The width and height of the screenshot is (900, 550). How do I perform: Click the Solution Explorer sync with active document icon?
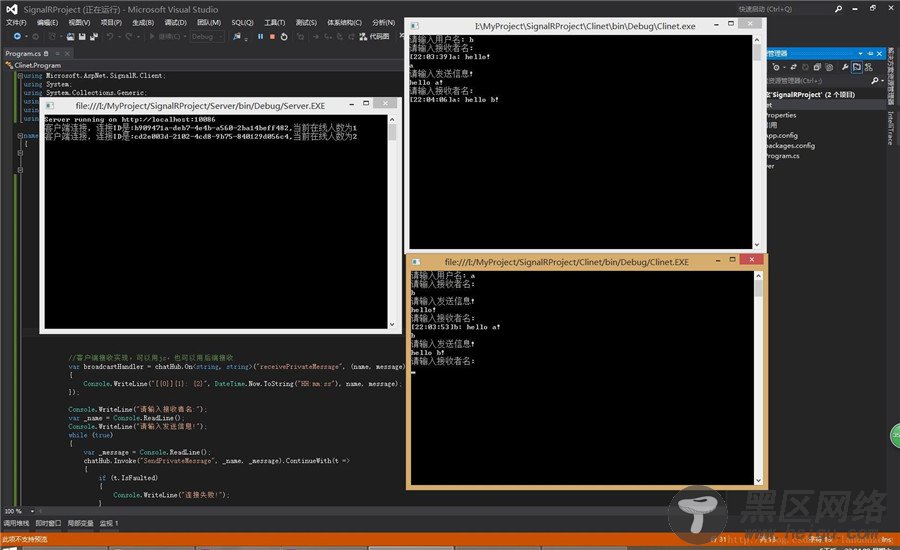(x=794, y=67)
